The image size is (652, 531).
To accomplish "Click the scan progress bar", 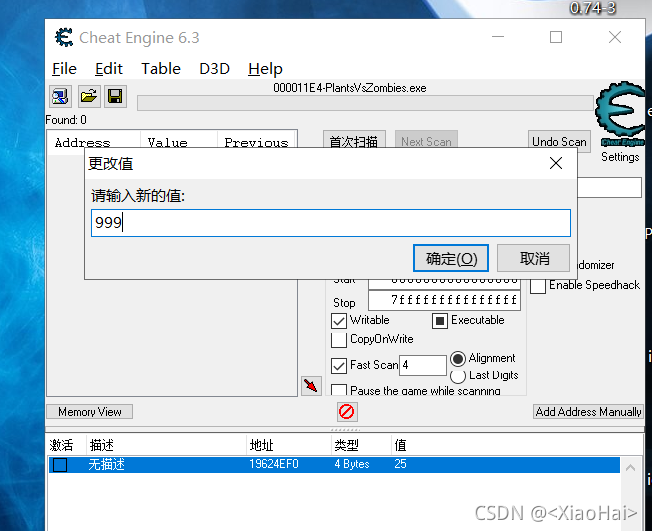I will [365, 103].
